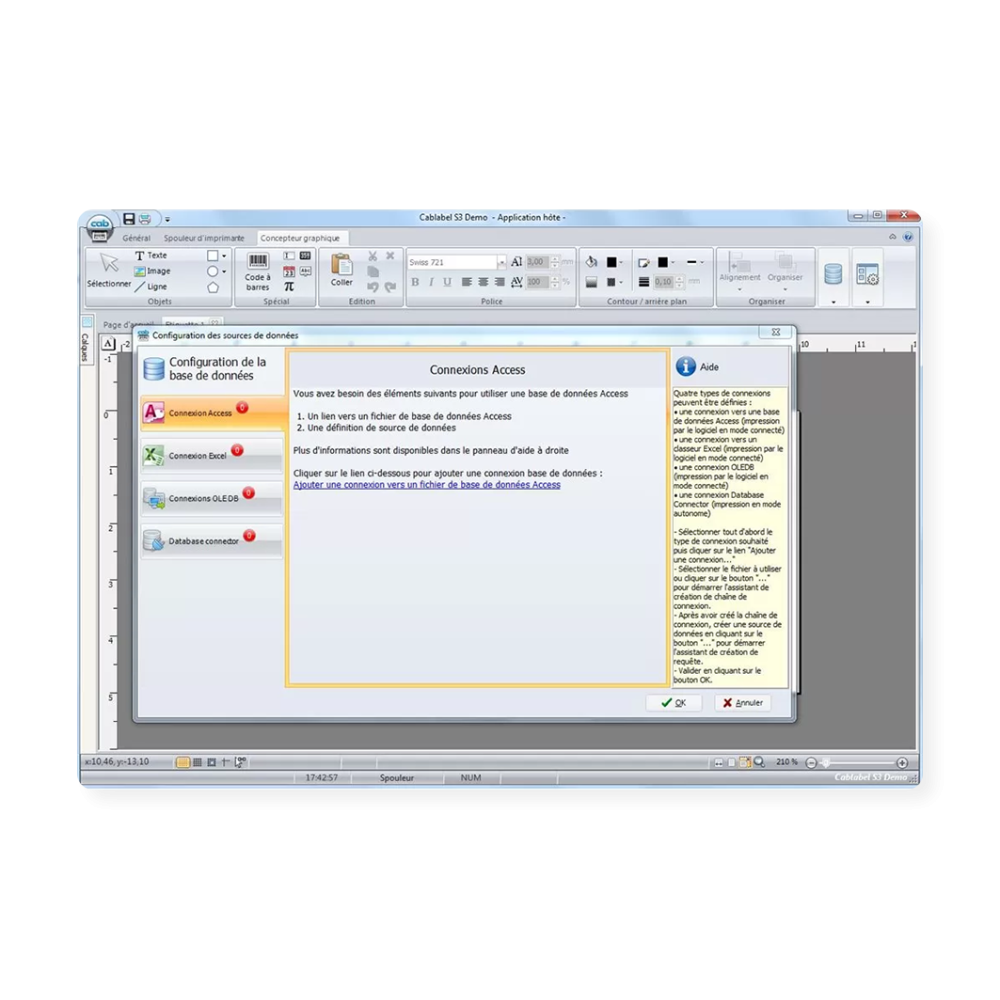The image size is (1000, 1000).
Task: Select the Texte tool in Objets group
Action: pyautogui.click(x=152, y=255)
